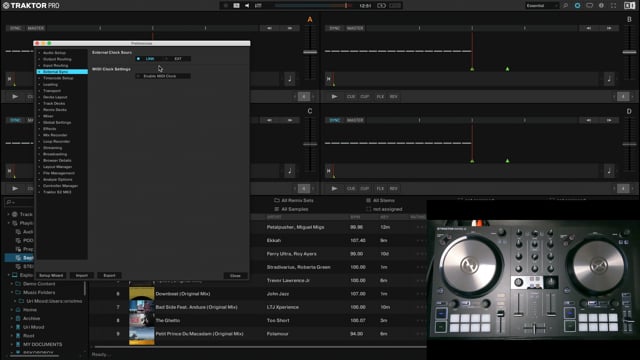
Task: Expand the Home folder node
Action: [x=12, y=310]
